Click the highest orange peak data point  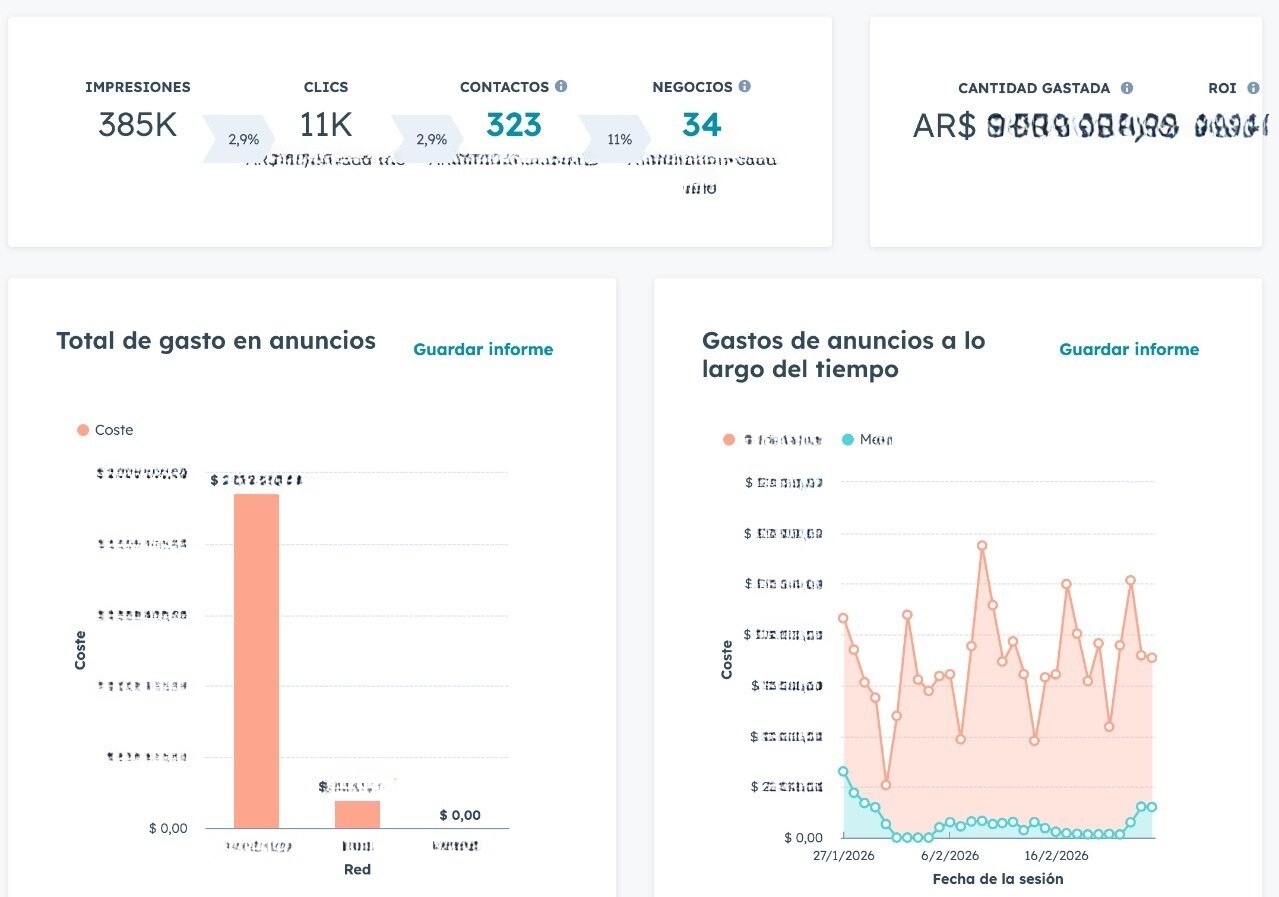coord(982,545)
